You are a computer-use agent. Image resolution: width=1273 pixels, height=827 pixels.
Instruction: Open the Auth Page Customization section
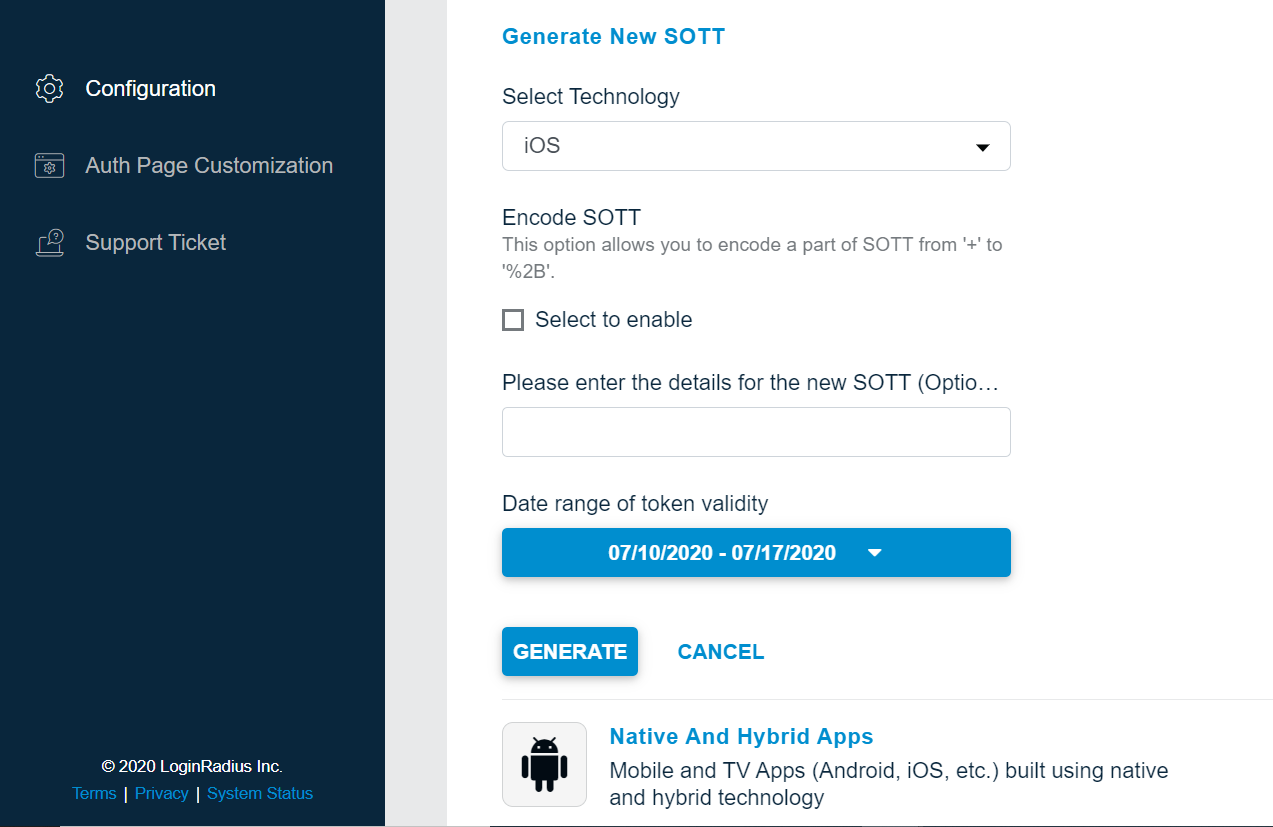(208, 165)
